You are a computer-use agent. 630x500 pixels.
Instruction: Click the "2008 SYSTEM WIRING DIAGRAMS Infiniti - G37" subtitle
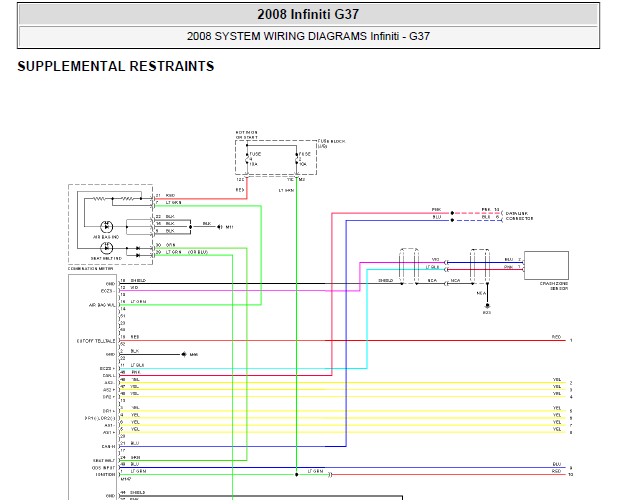(x=308, y=36)
